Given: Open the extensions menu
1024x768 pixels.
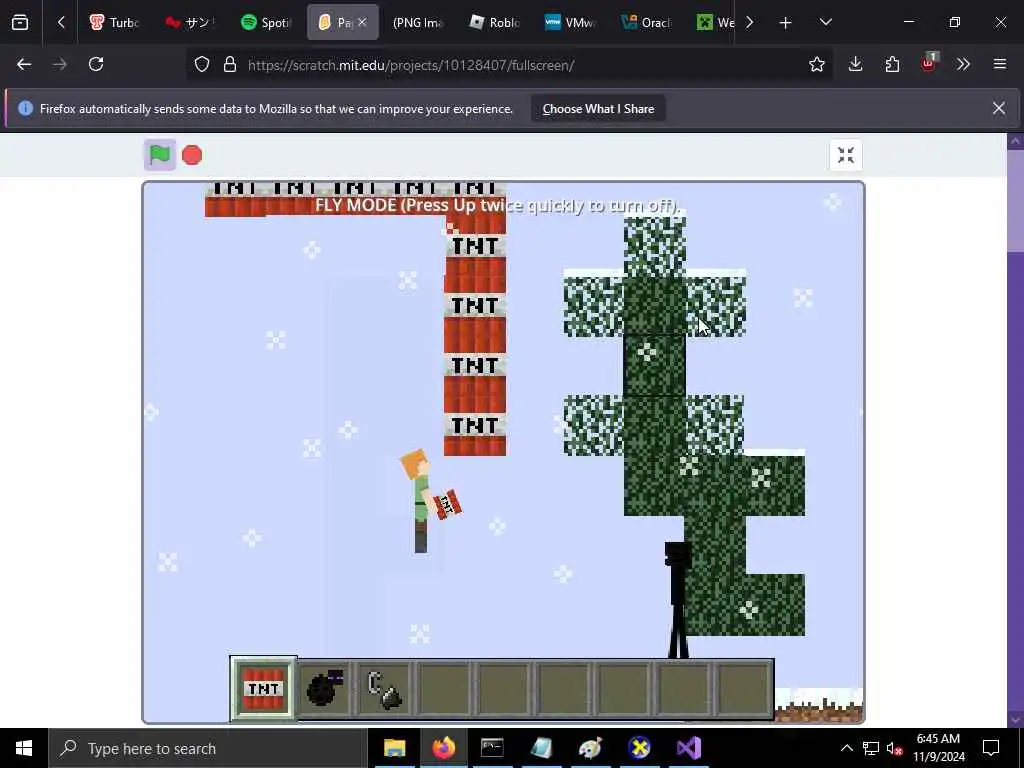Looking at the screenshot, I should pyautogui.click(x=892, y=64).
